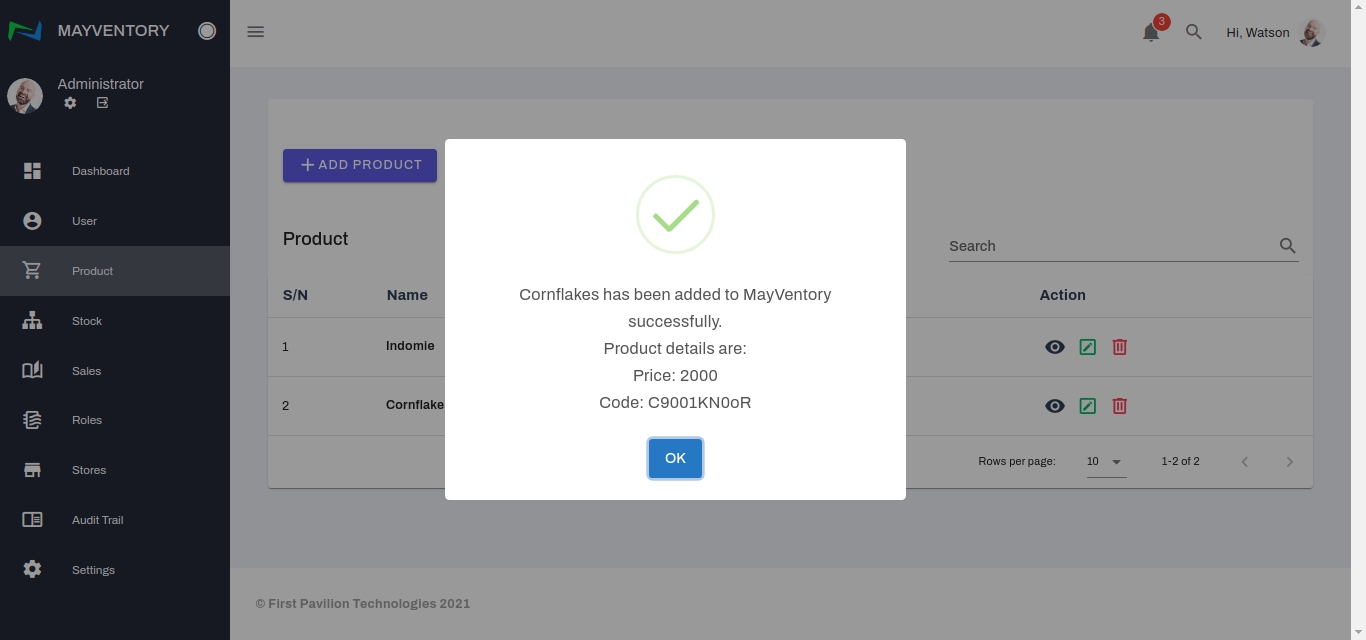Screen dimensions: 1366x640
Task: View Cornflakes details with eye icon
Action: coord(1054,406)
